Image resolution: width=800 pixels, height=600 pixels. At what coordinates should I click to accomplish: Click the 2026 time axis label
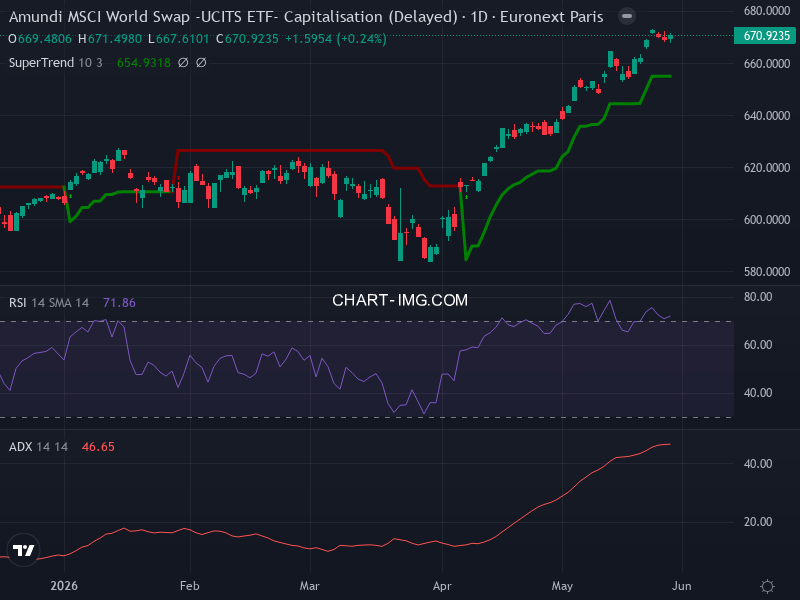tap(64, 586)
